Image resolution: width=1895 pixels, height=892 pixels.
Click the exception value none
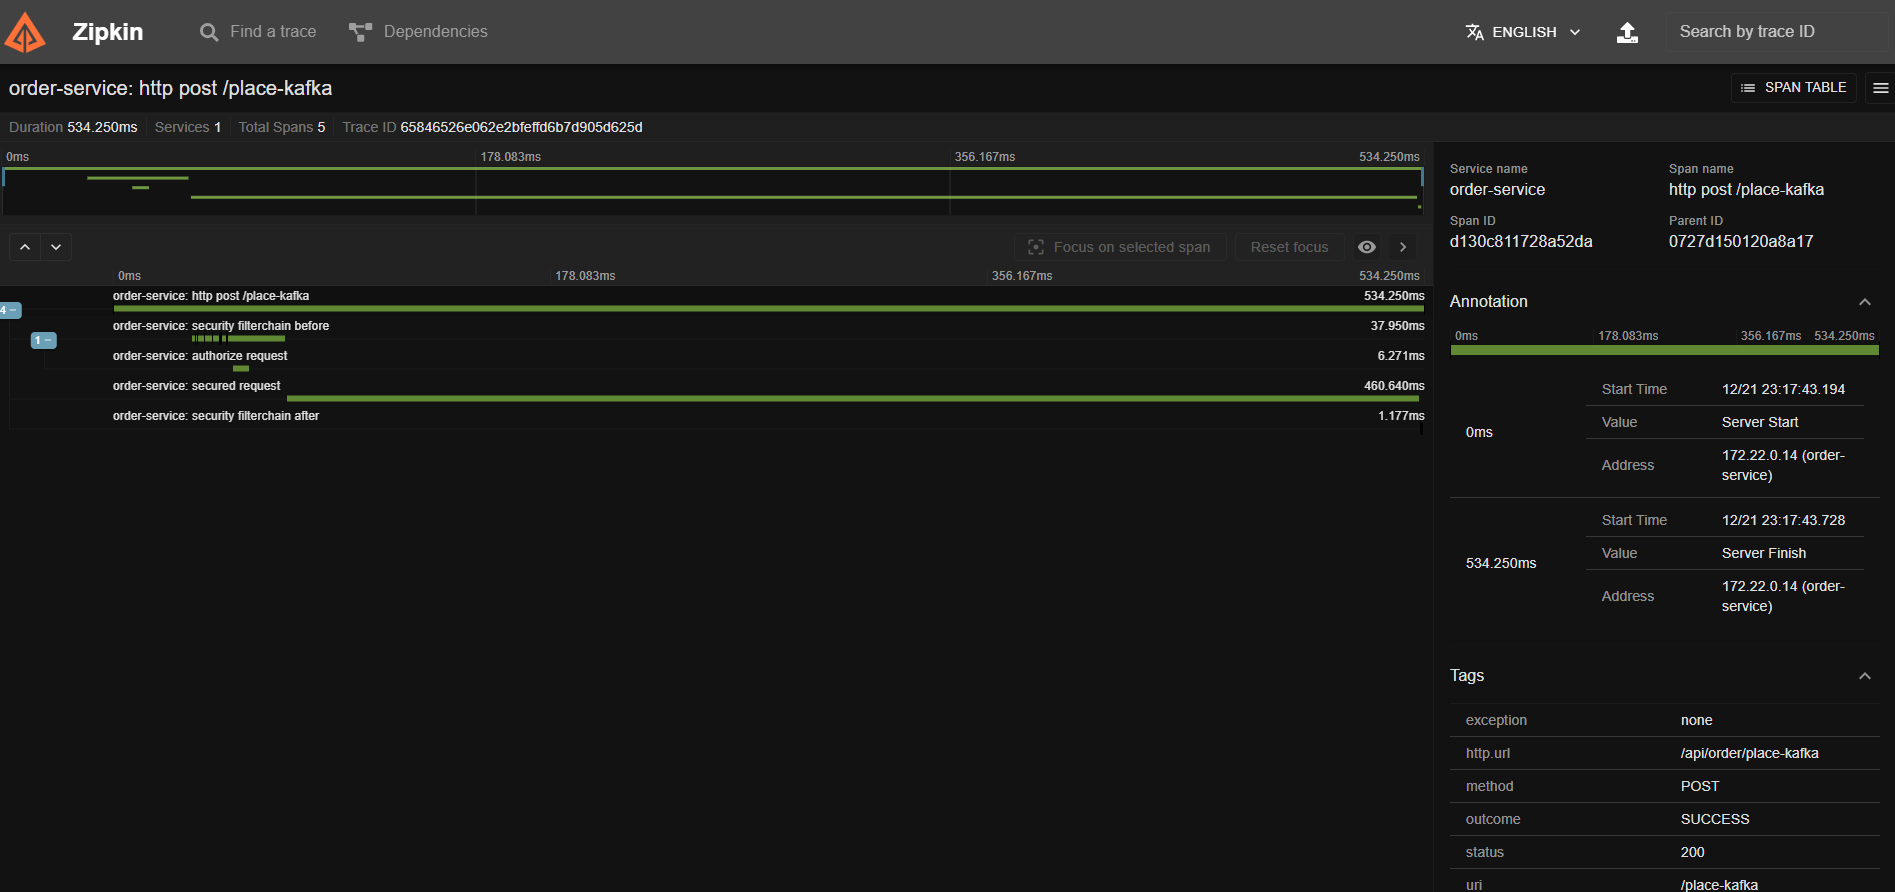(x=1697, y=720)
